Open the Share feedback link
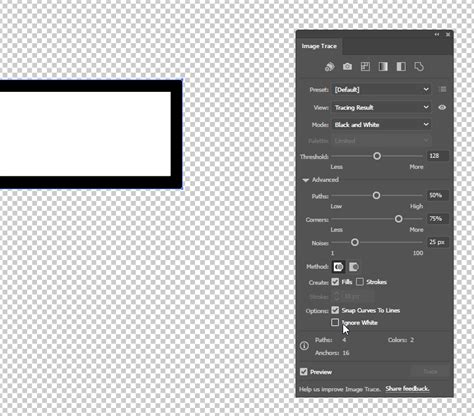Screen dimensions: 474x416 point(407,389)
